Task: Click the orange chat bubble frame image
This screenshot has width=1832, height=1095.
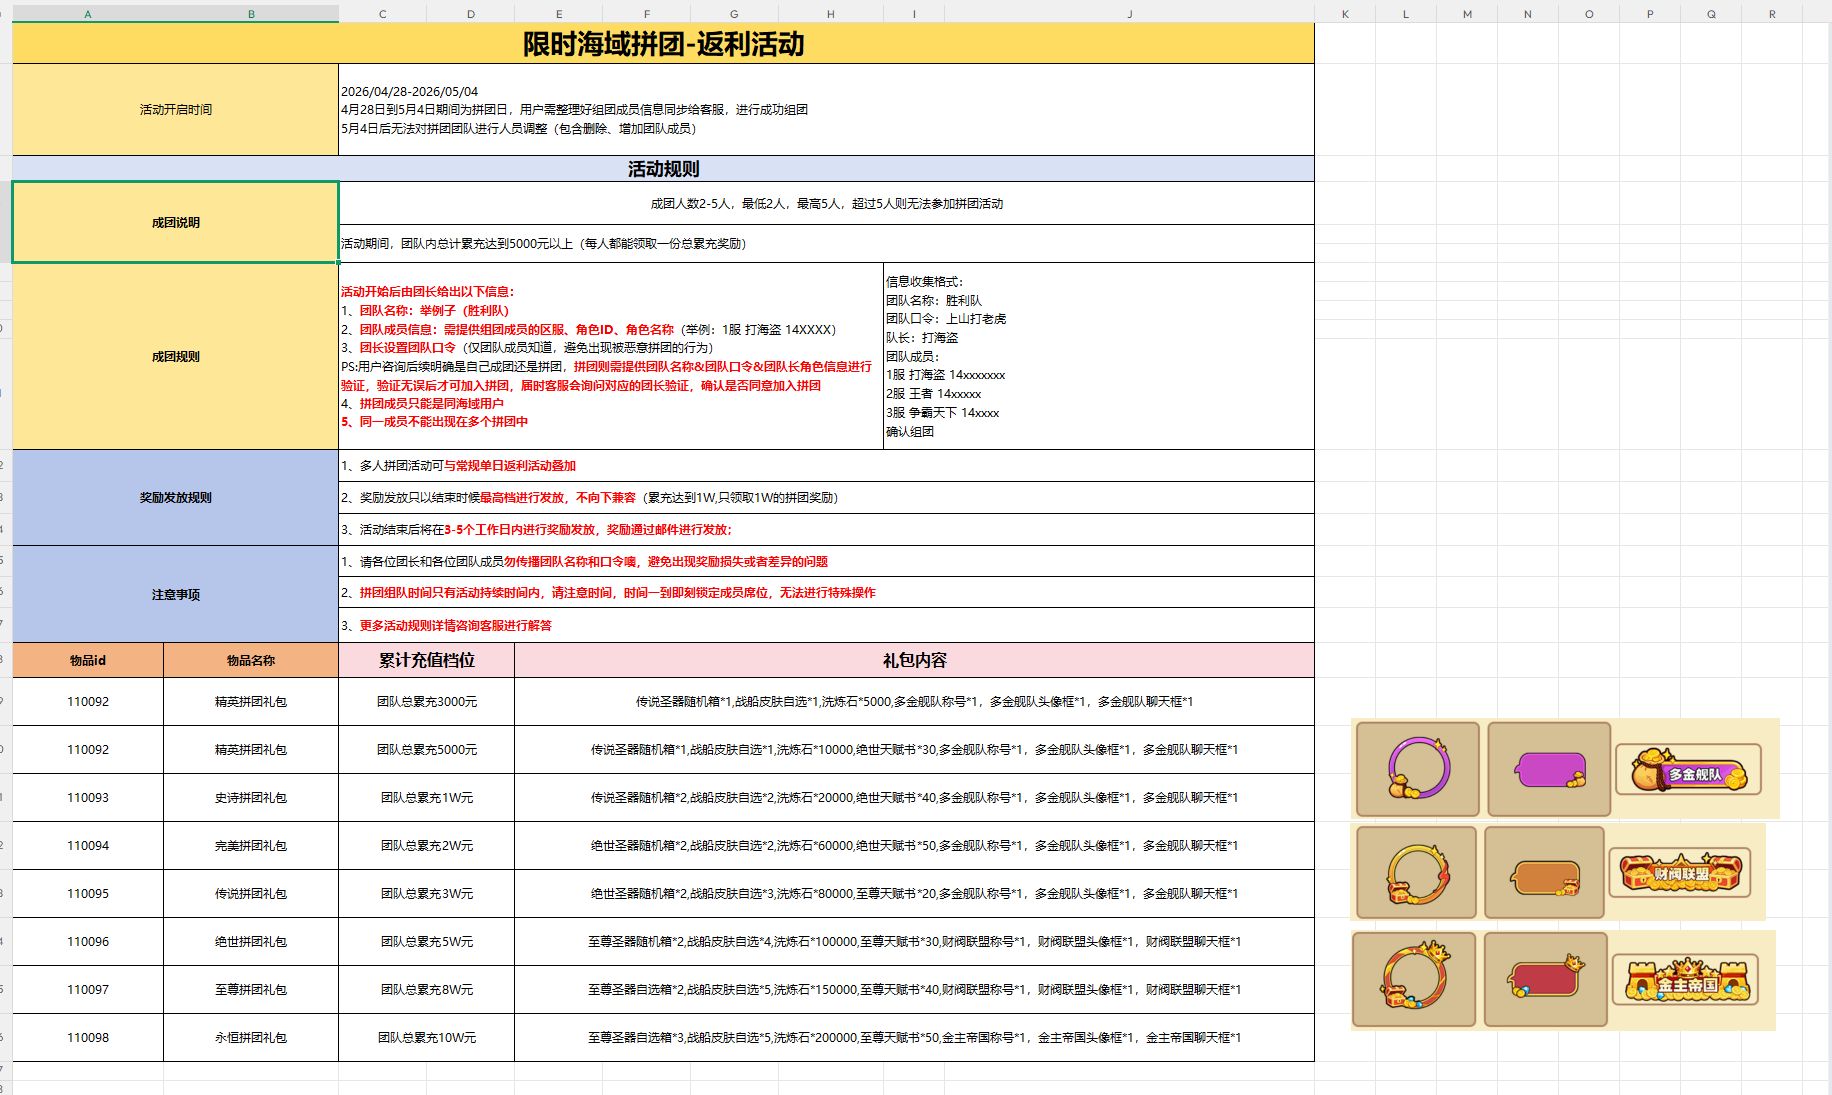Action: coord(1544,873)
